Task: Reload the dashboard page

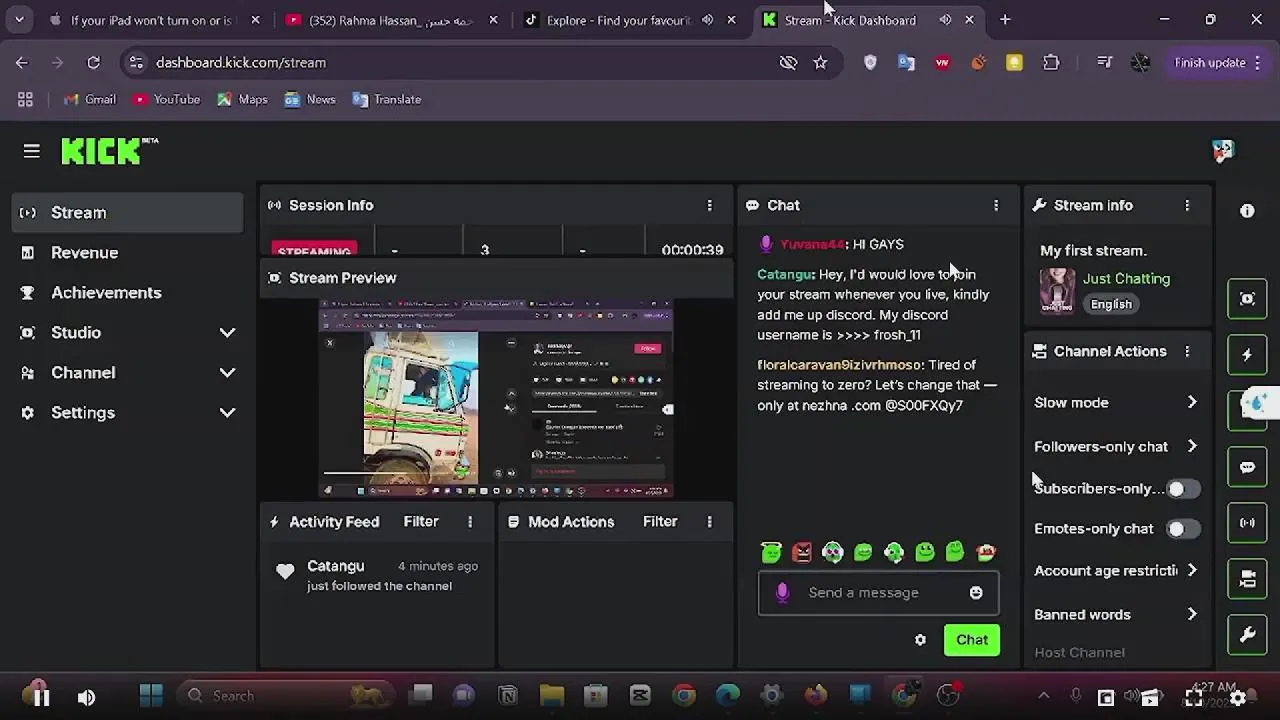Action: [x=93, y=62]
